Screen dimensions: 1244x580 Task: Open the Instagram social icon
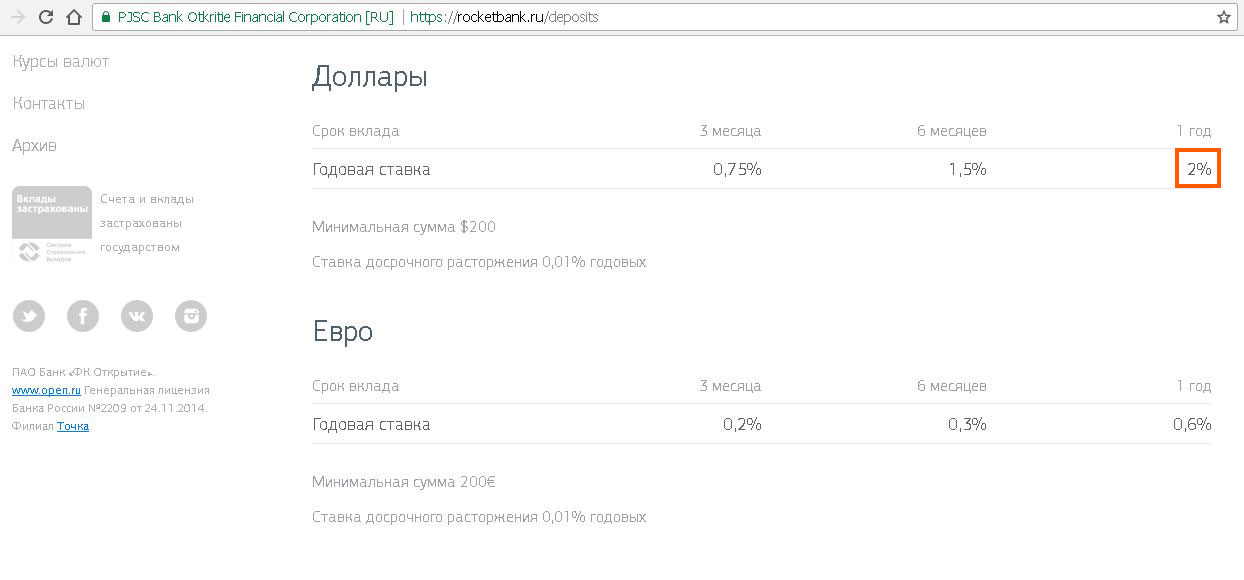(191, 316)
